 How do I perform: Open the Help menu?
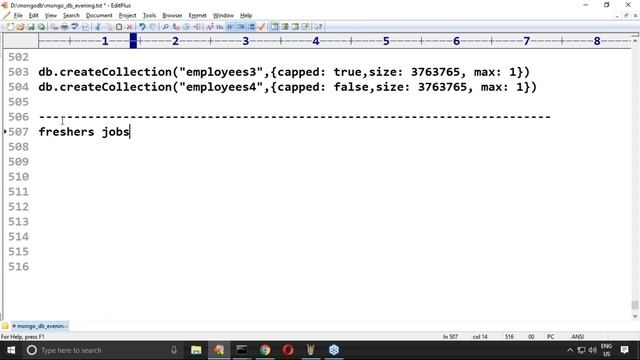point(246,16)
